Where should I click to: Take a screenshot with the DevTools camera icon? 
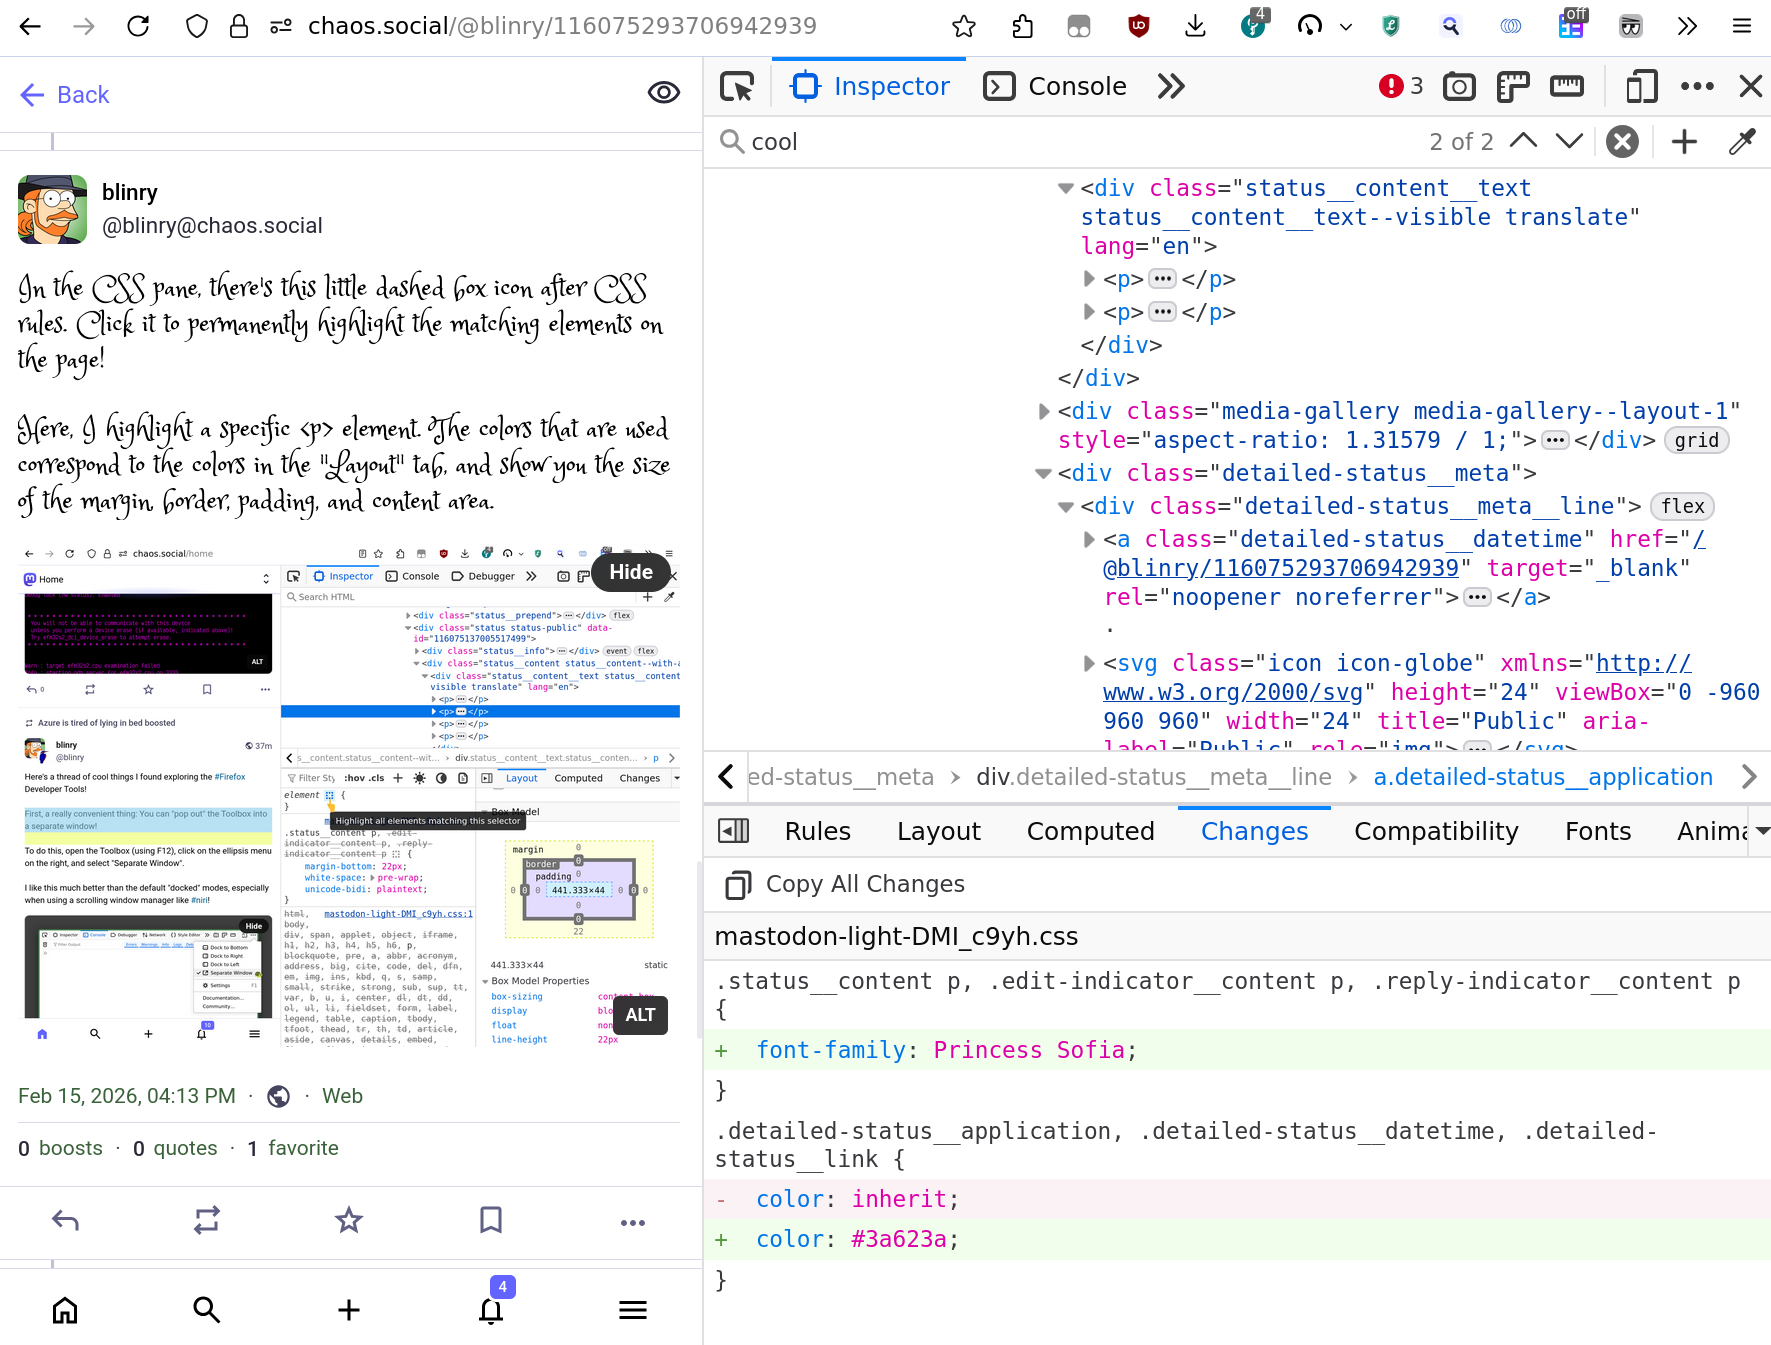[x=1459, y=86]
